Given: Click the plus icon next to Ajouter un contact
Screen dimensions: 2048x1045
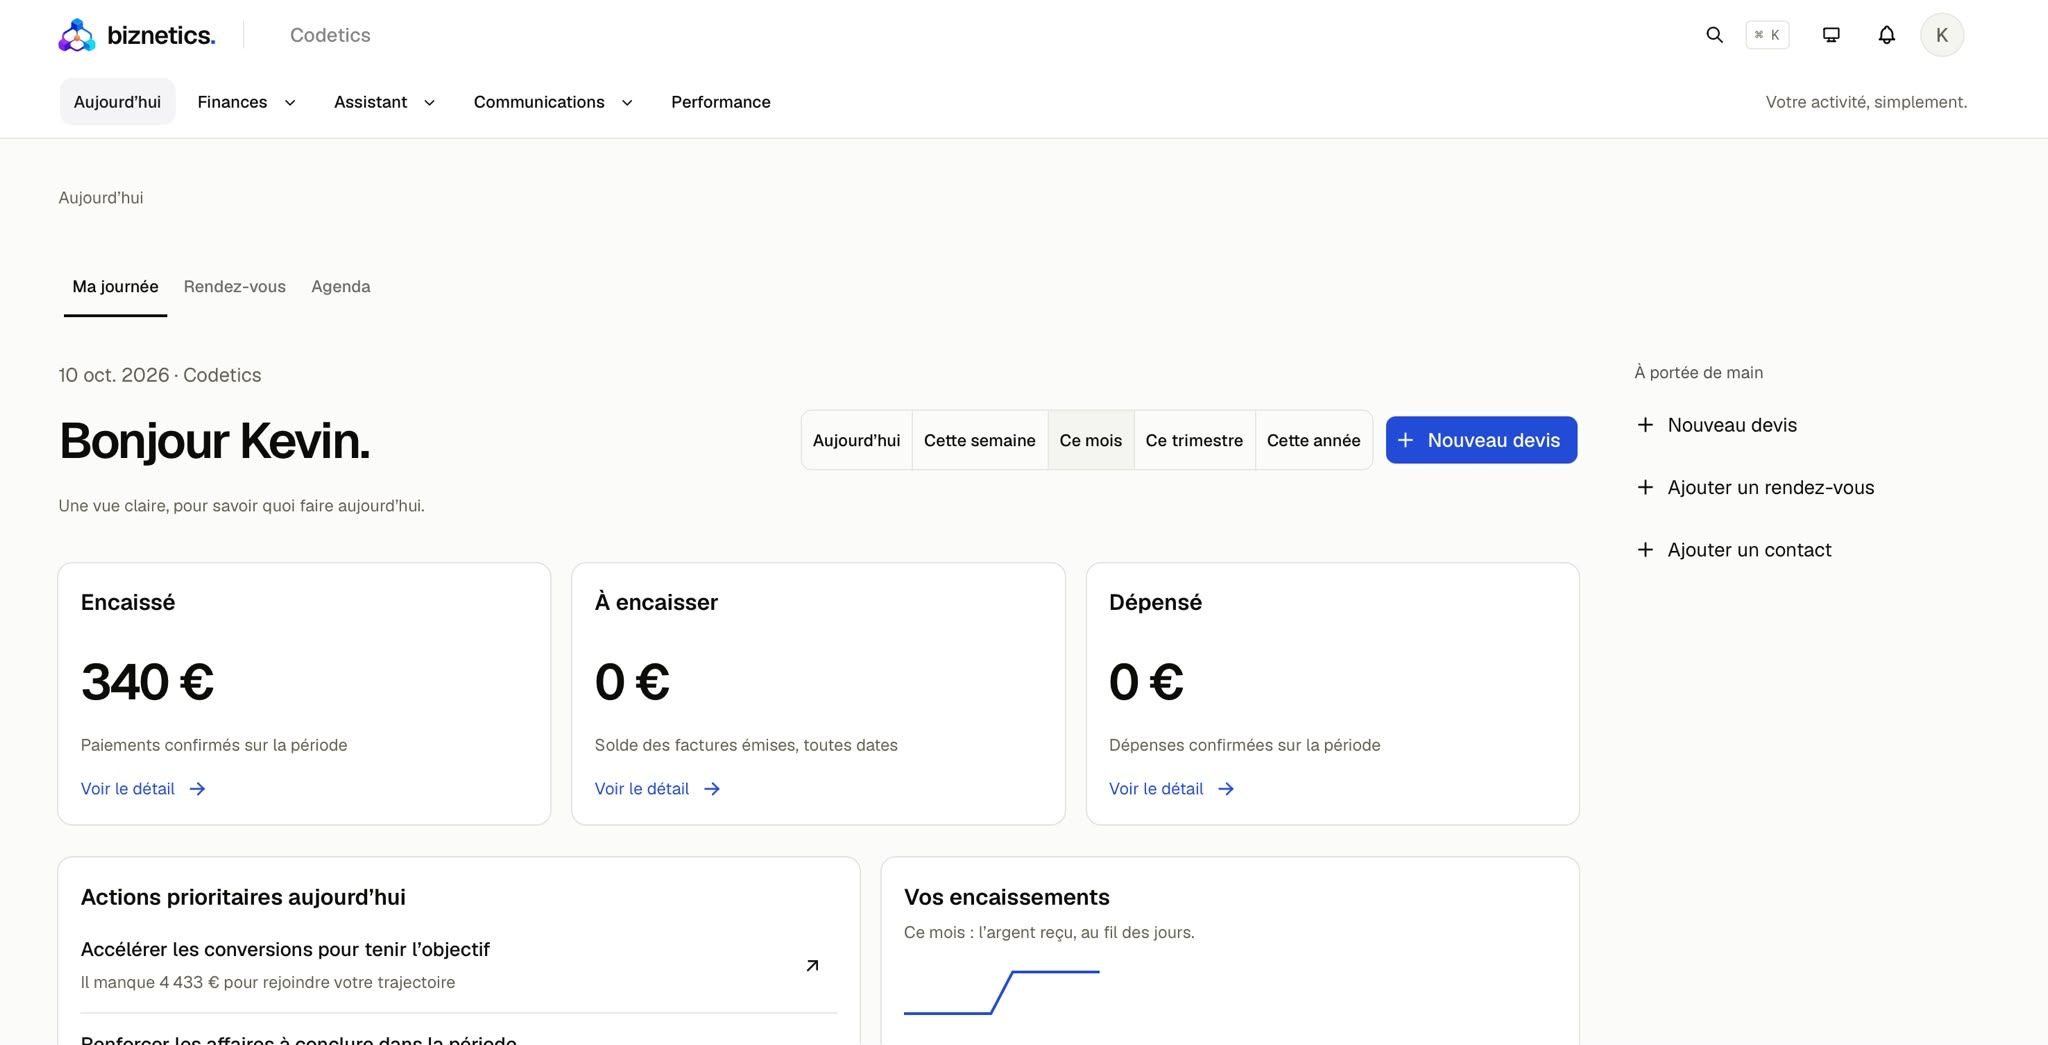Looking at the screenshot, I should pos(1645,549).
